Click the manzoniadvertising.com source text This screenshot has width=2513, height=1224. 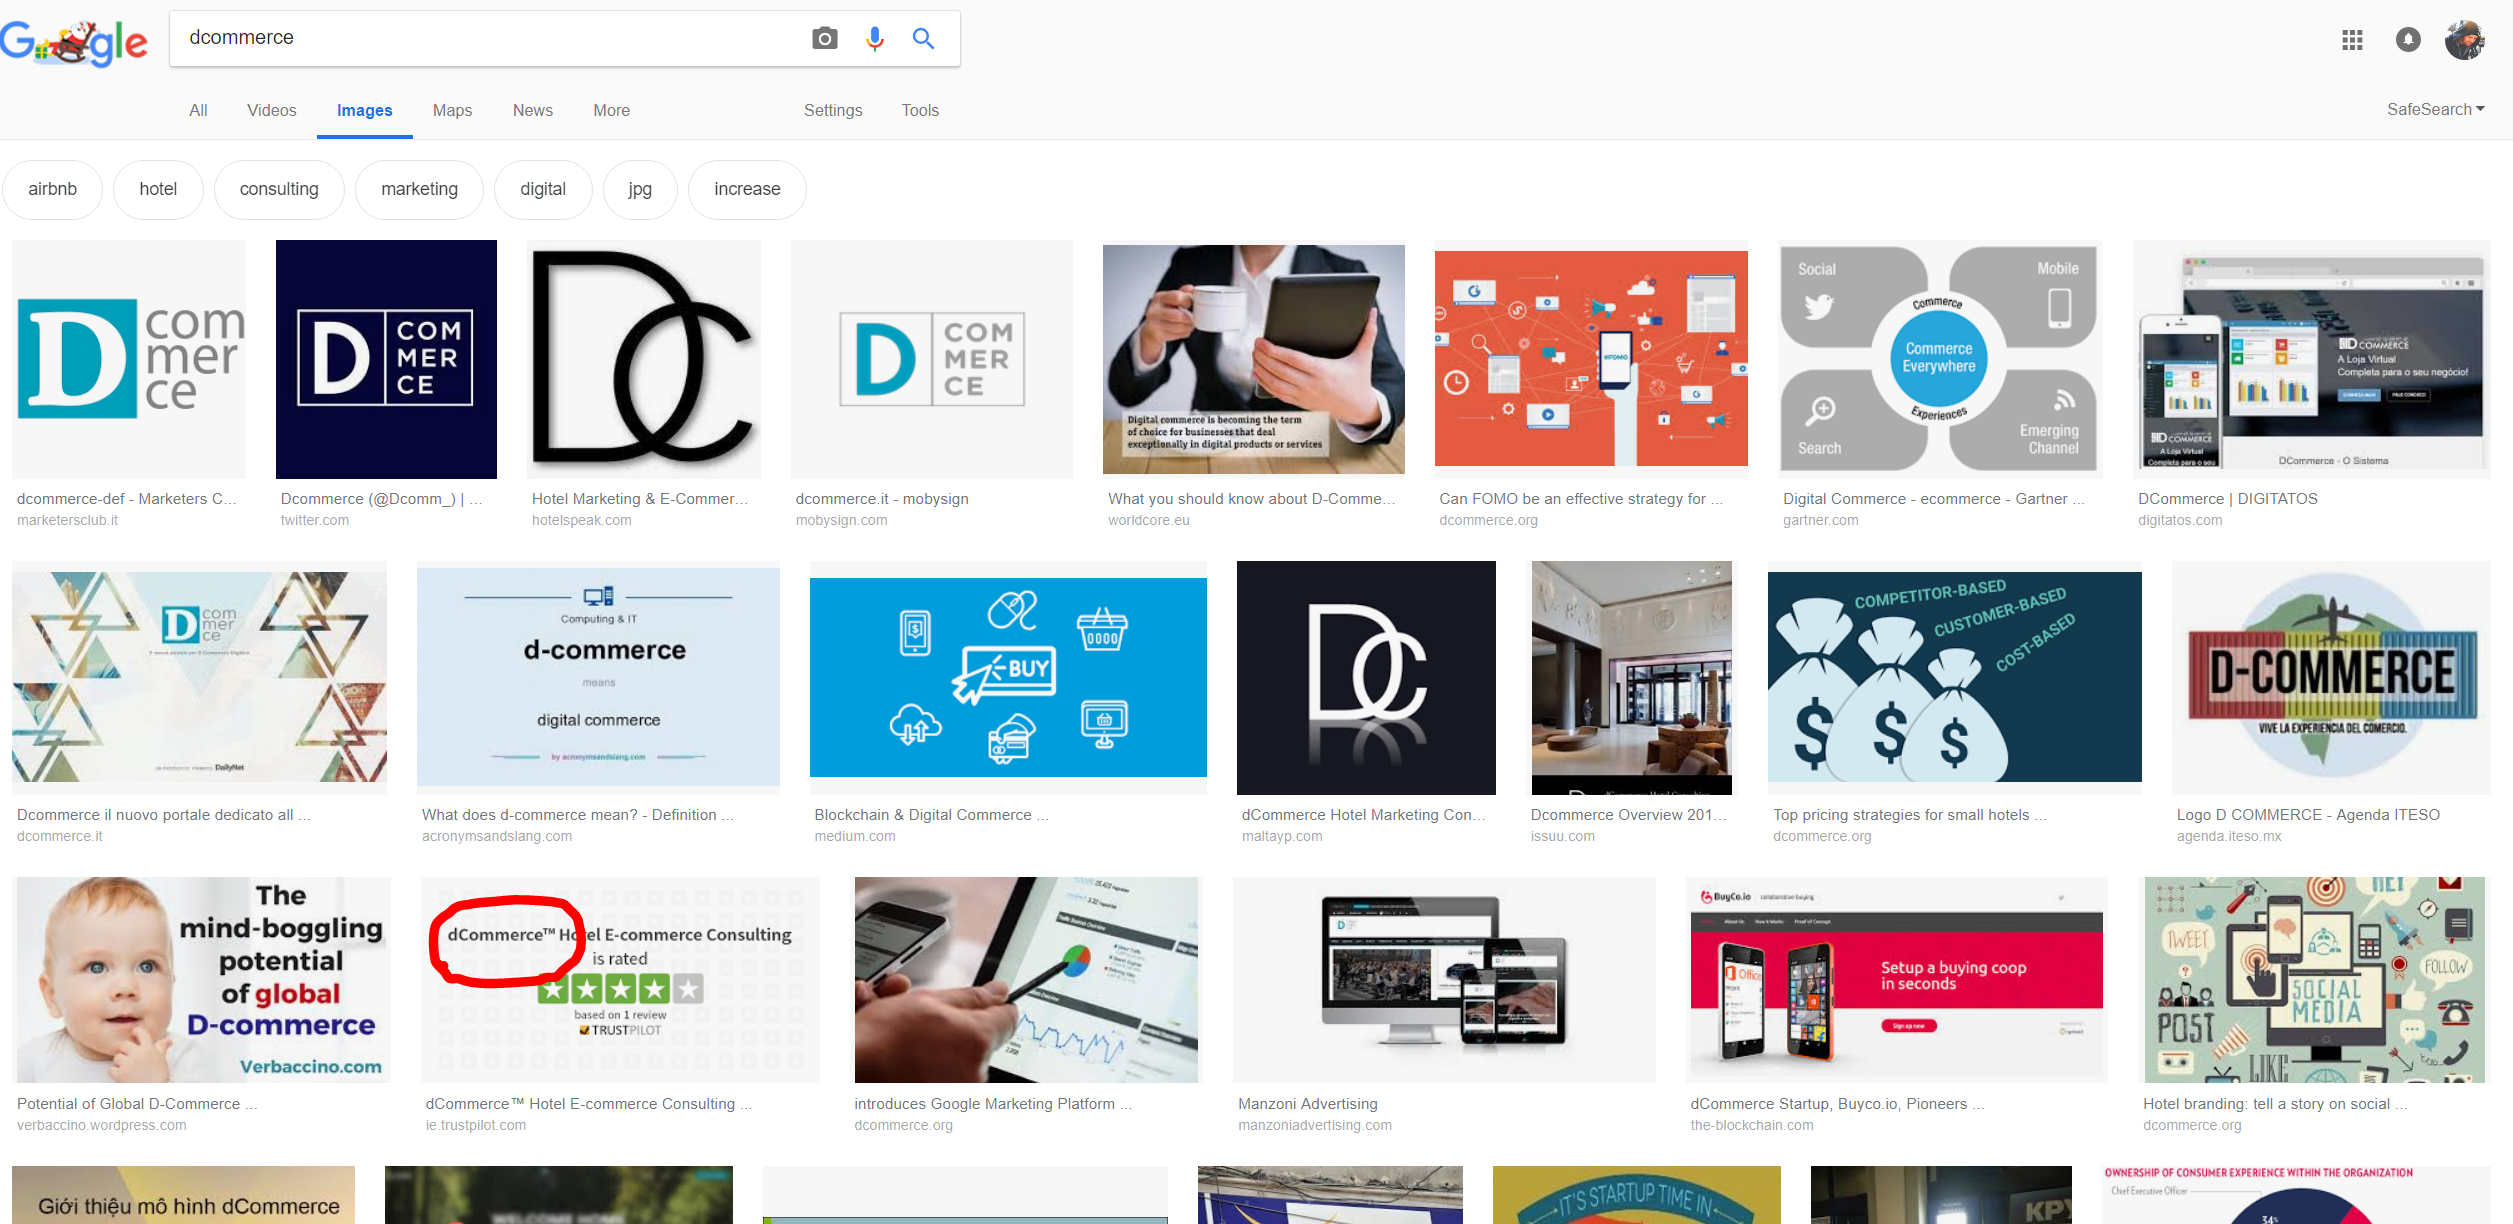pos(1315,1125)
